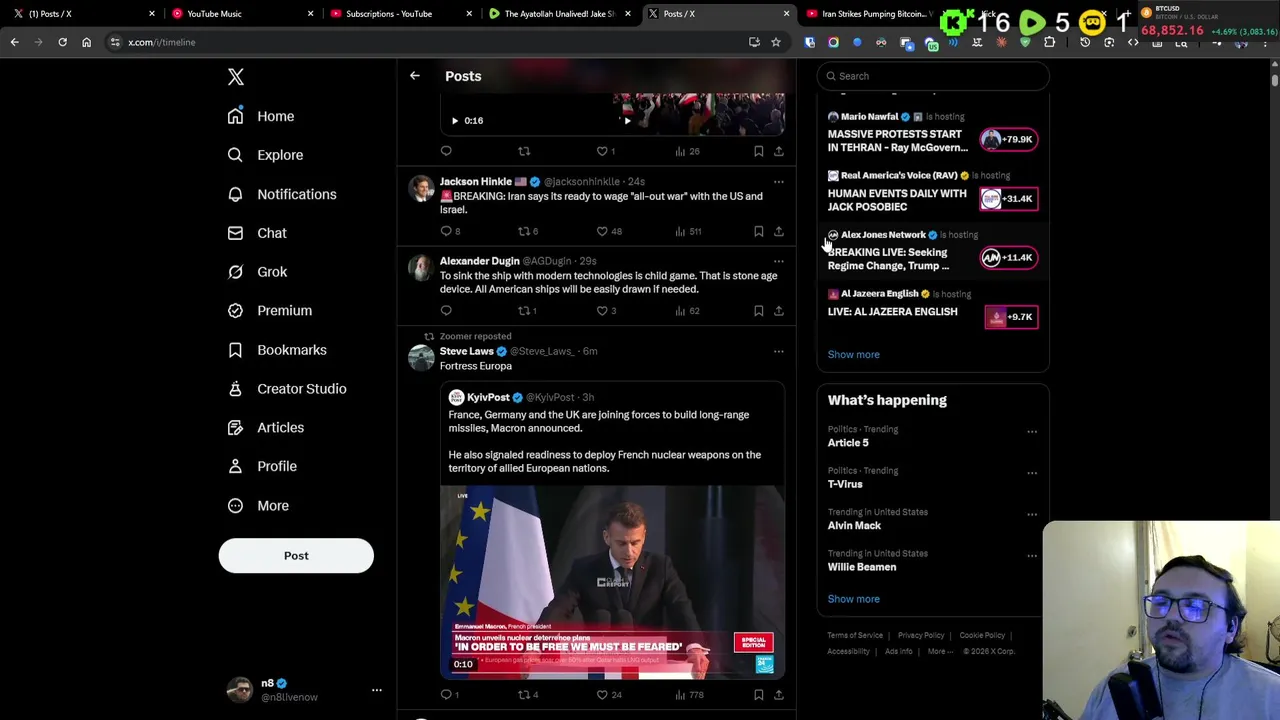Open Profile in the sidebar
1280x720 pixels.
[x=262, y=466]
